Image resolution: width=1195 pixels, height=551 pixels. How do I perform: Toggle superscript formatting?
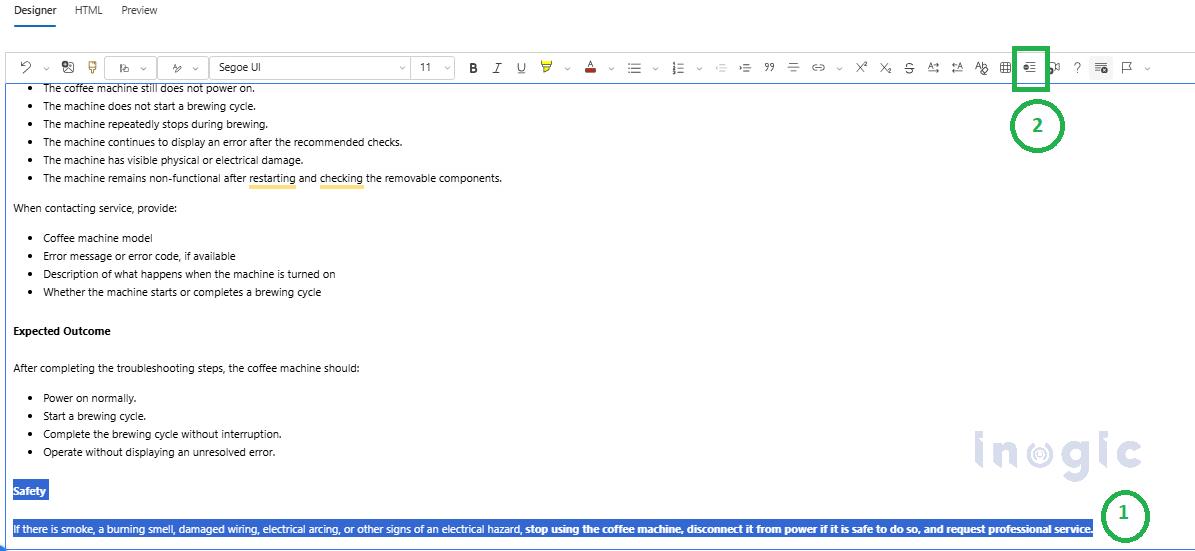coord(861,67)
